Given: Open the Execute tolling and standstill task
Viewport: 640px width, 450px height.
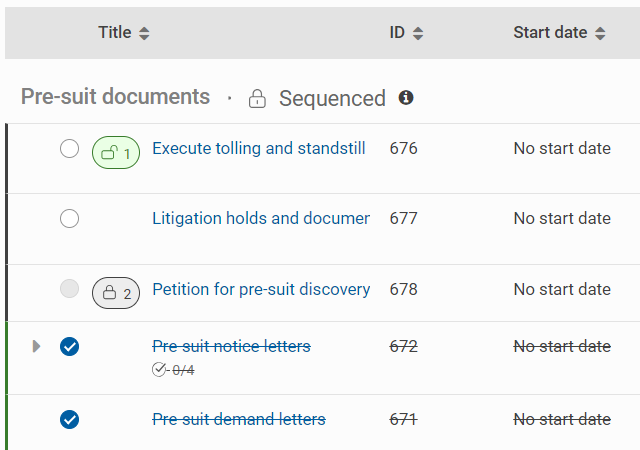Looking at the screenshot, I should tap(258, 149).
